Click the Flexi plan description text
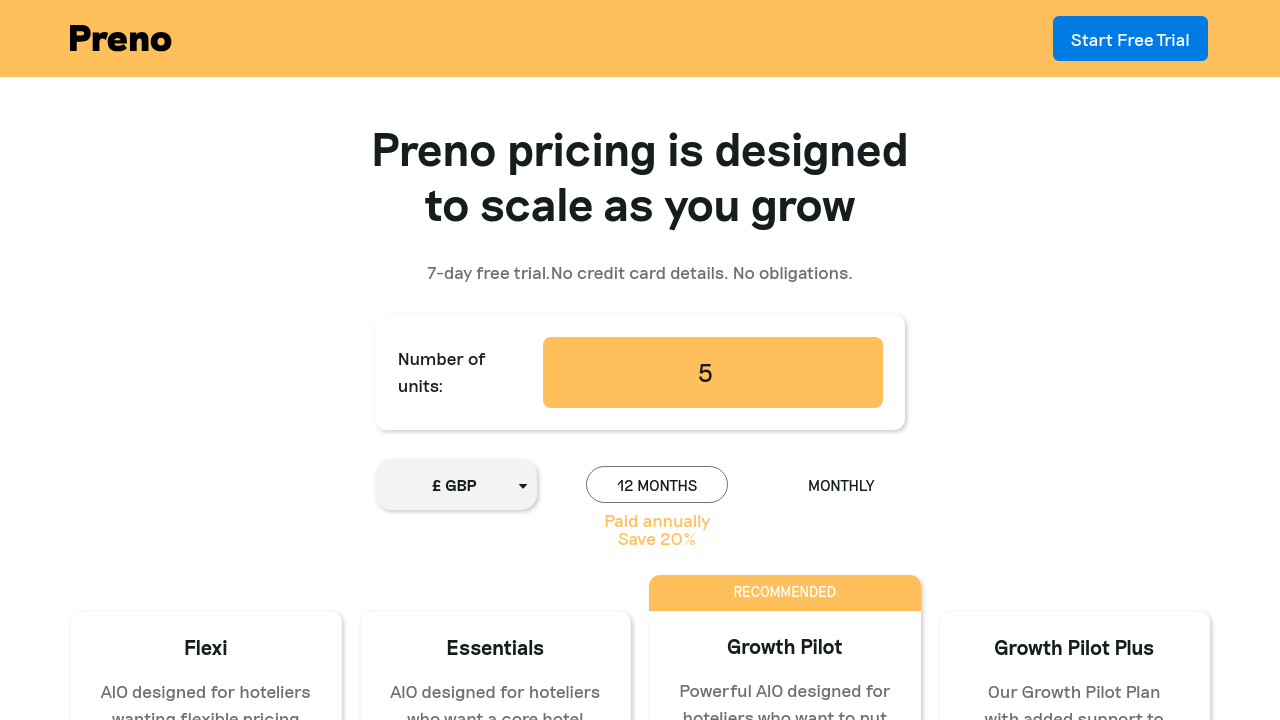The height and width of the screenshot is (720, 1280). pos(206,702)
